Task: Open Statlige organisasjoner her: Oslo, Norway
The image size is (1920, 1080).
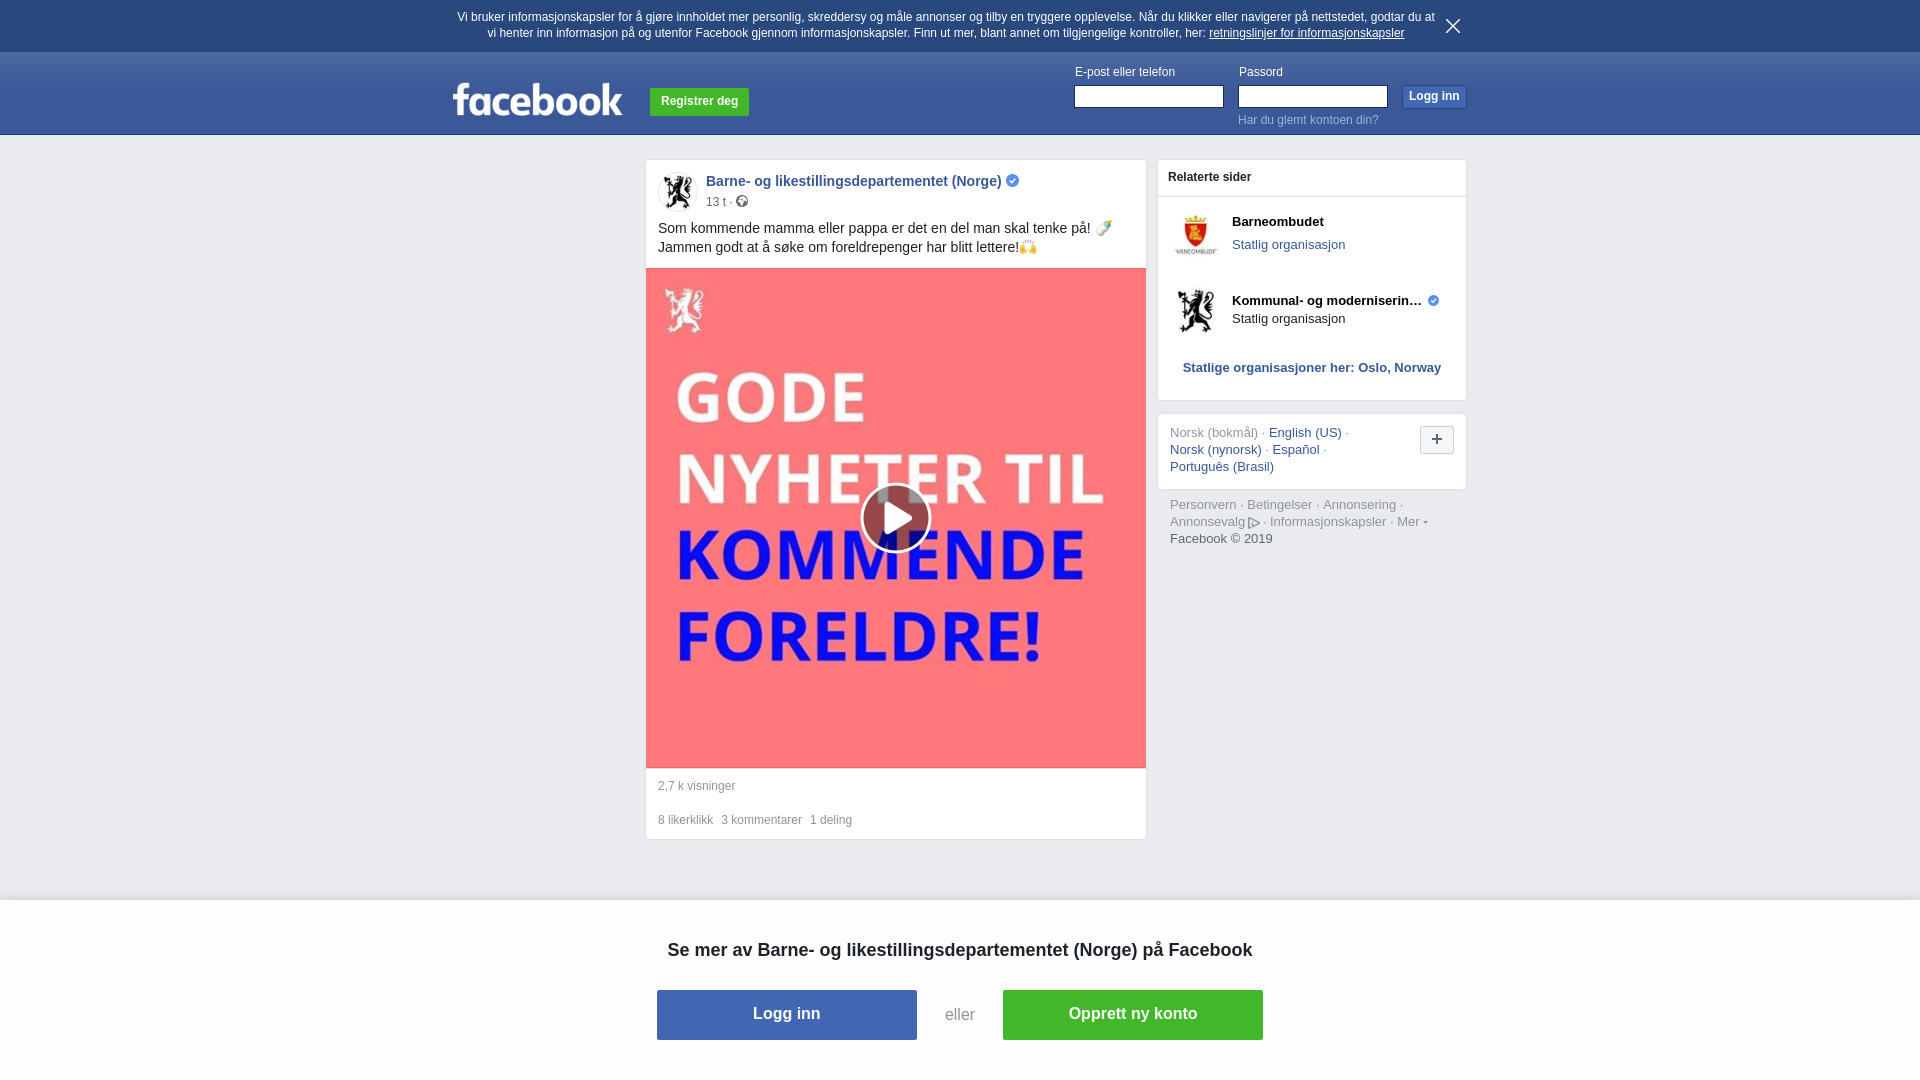Action: [x=1312, y=368]
